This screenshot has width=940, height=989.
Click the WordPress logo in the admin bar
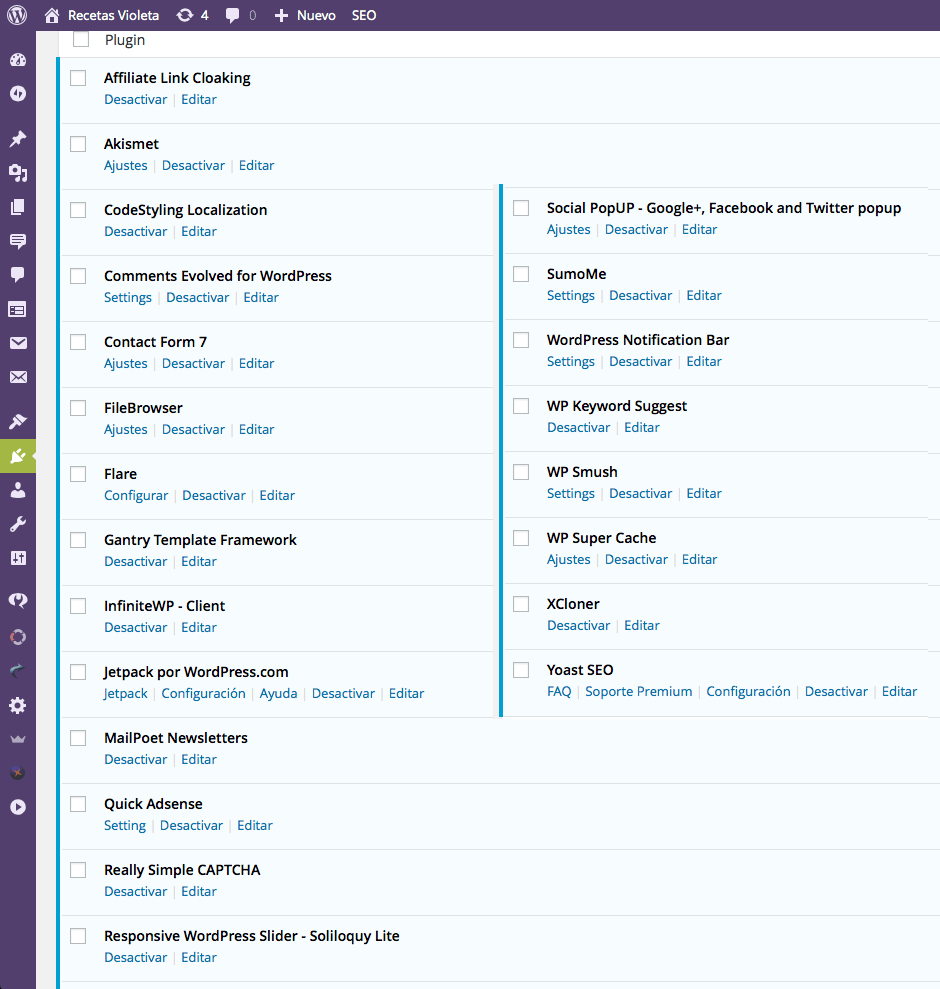point(17,15)
